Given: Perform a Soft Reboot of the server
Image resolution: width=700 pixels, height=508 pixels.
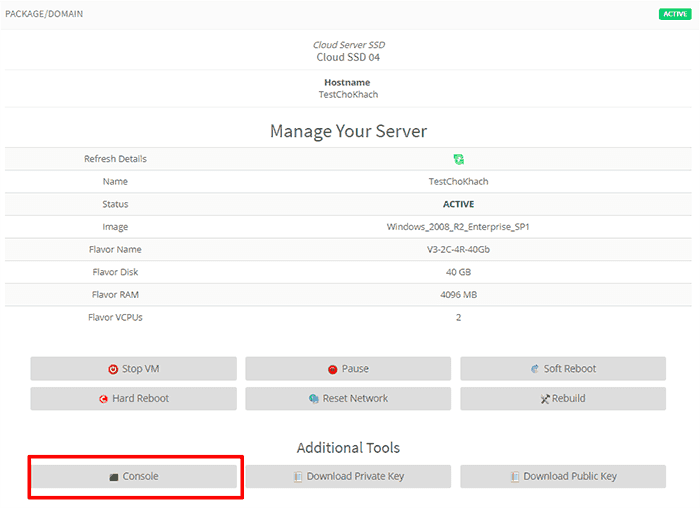Looking at the screenshot, I should point(563,369).
